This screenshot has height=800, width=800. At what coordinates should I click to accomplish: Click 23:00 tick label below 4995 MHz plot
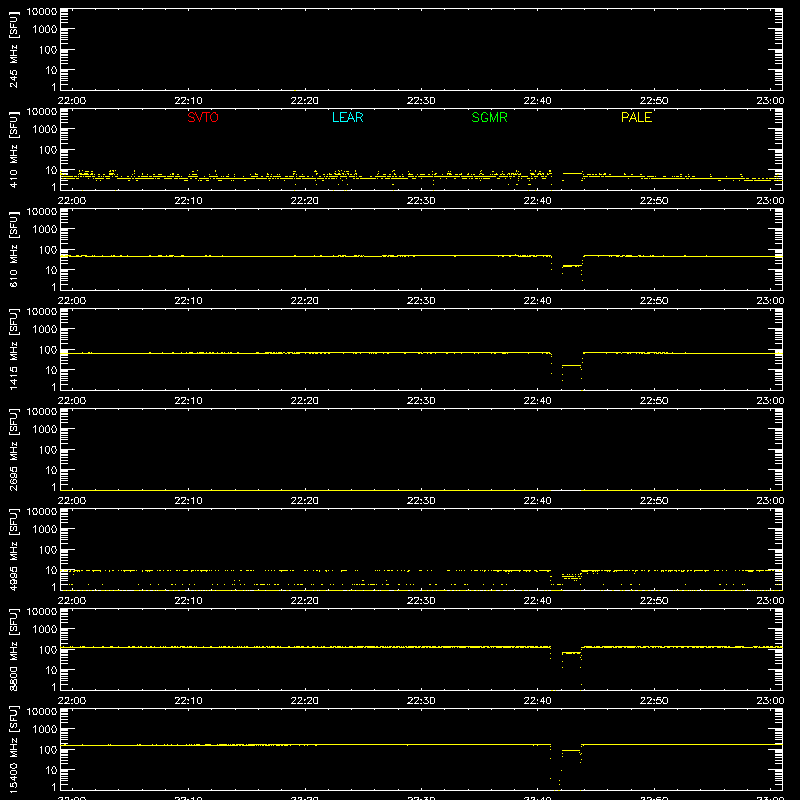pyautogui.click(x=770, y=601)
